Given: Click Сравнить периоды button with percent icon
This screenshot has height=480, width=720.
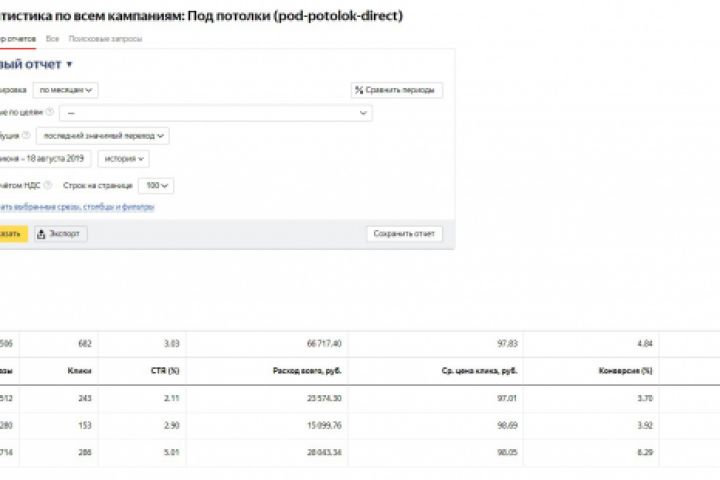Looking at the screenshot, I should tap(396, 90).
